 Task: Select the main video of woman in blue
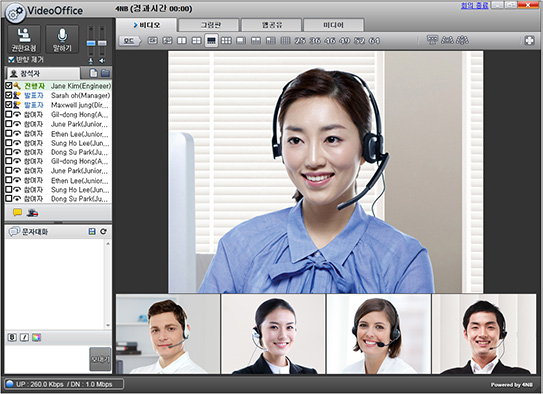[x=326, y=172]
